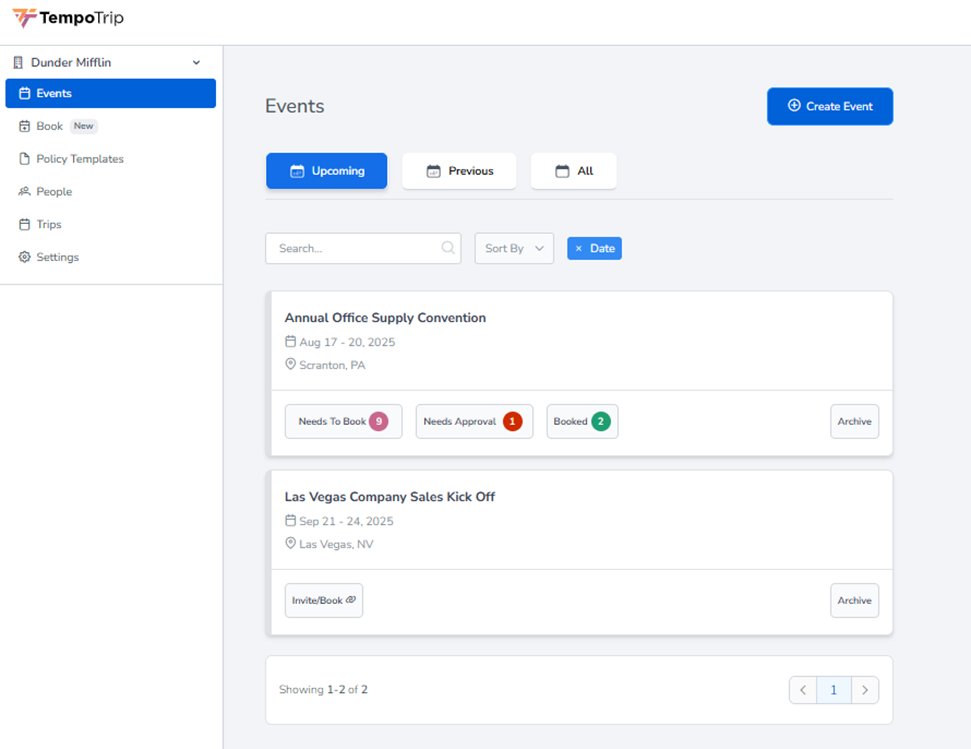Switch to the All events tab
This screenshot has width=971, height=749.
pyautogui.click(x=574, y=171)
